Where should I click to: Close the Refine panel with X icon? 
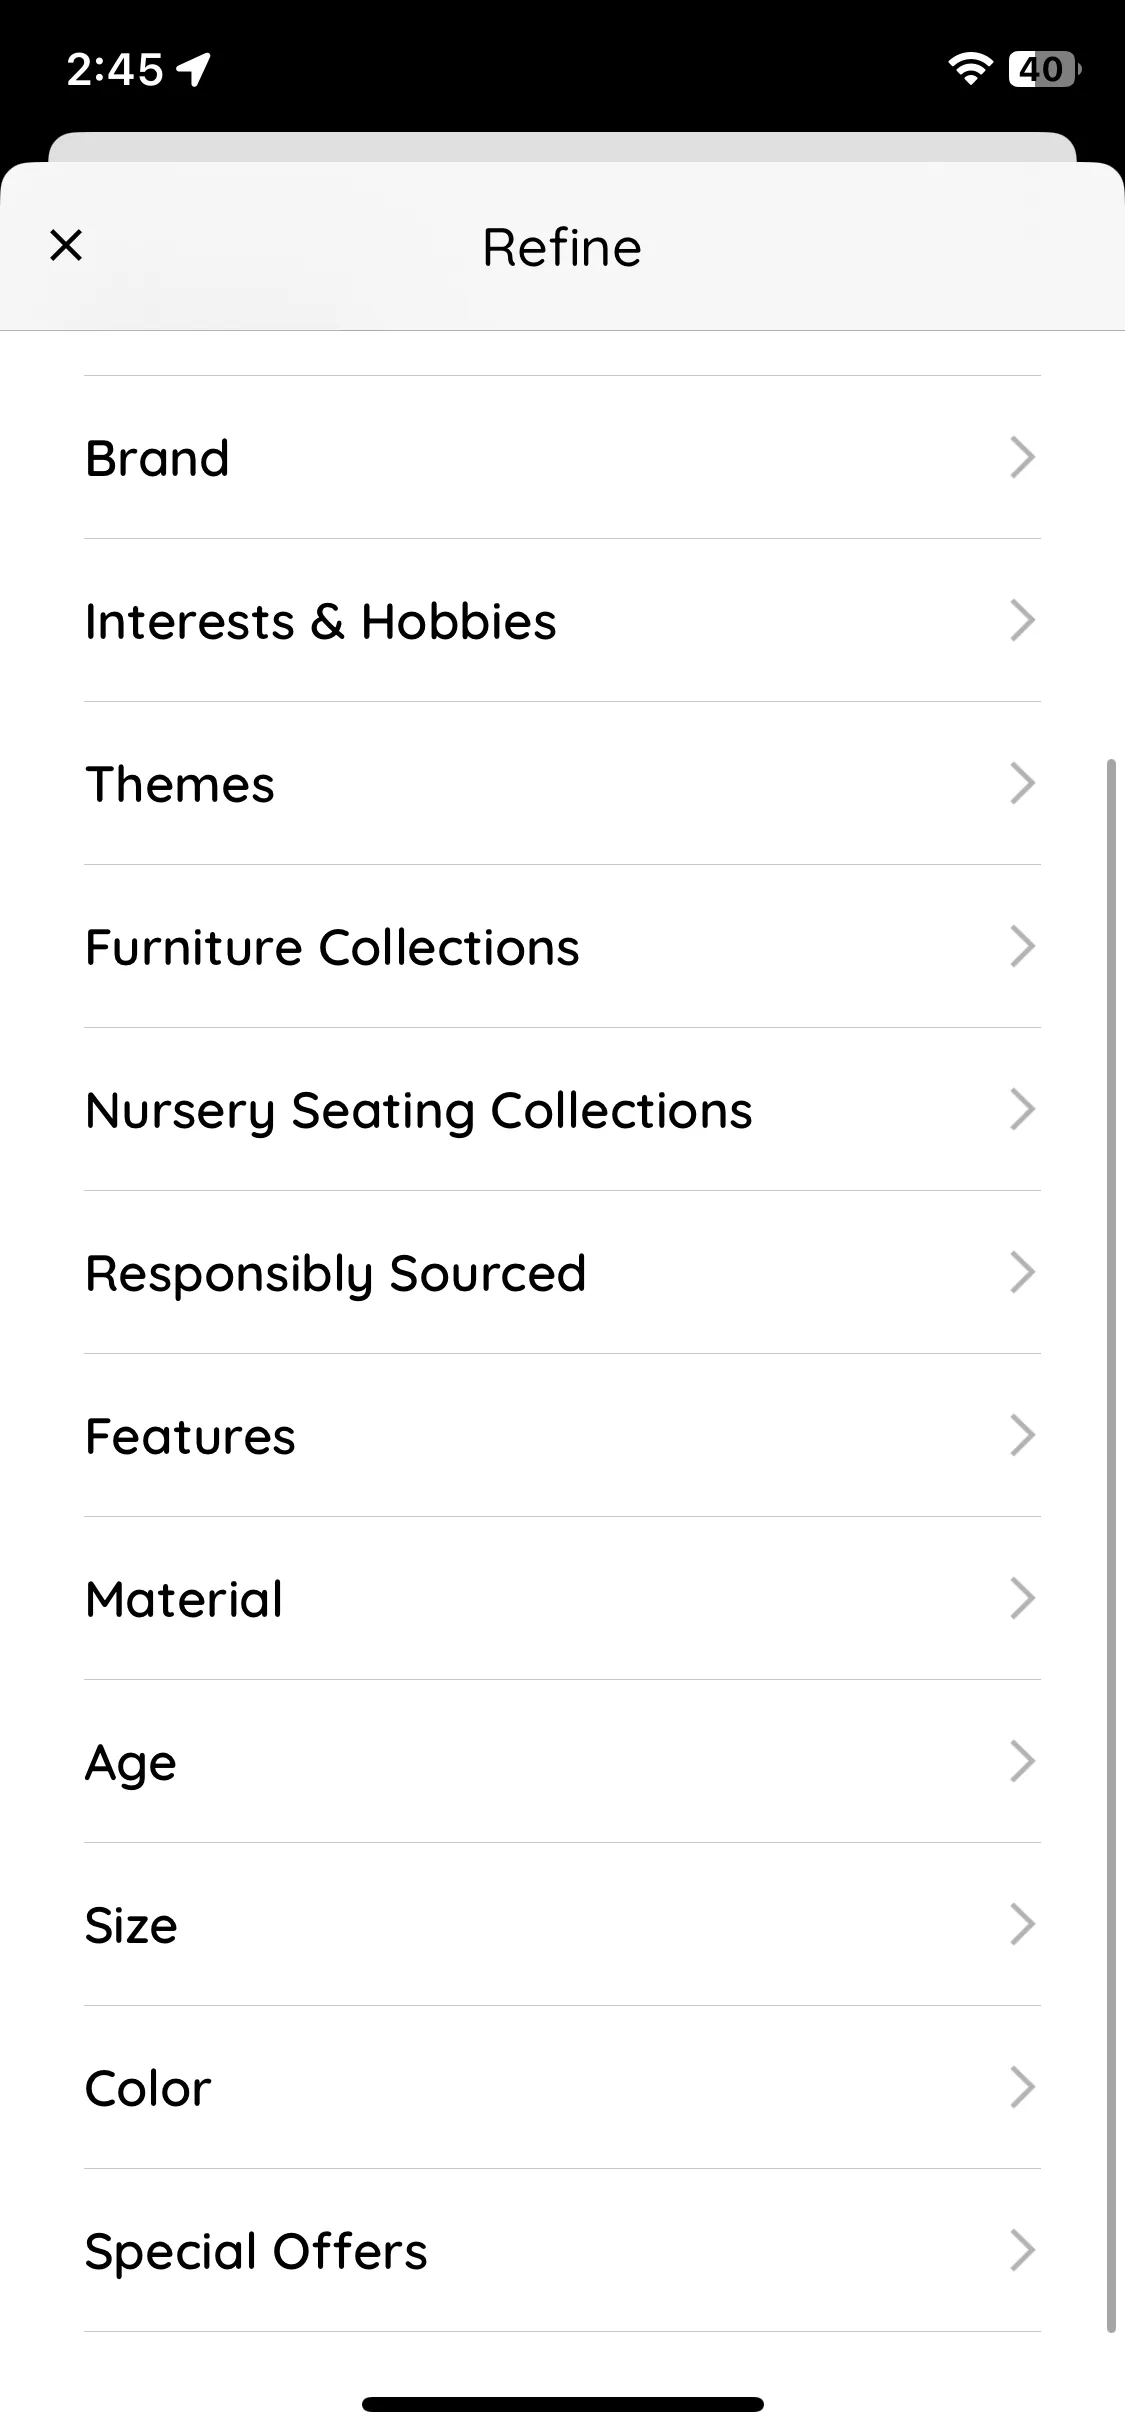[66, 245]
